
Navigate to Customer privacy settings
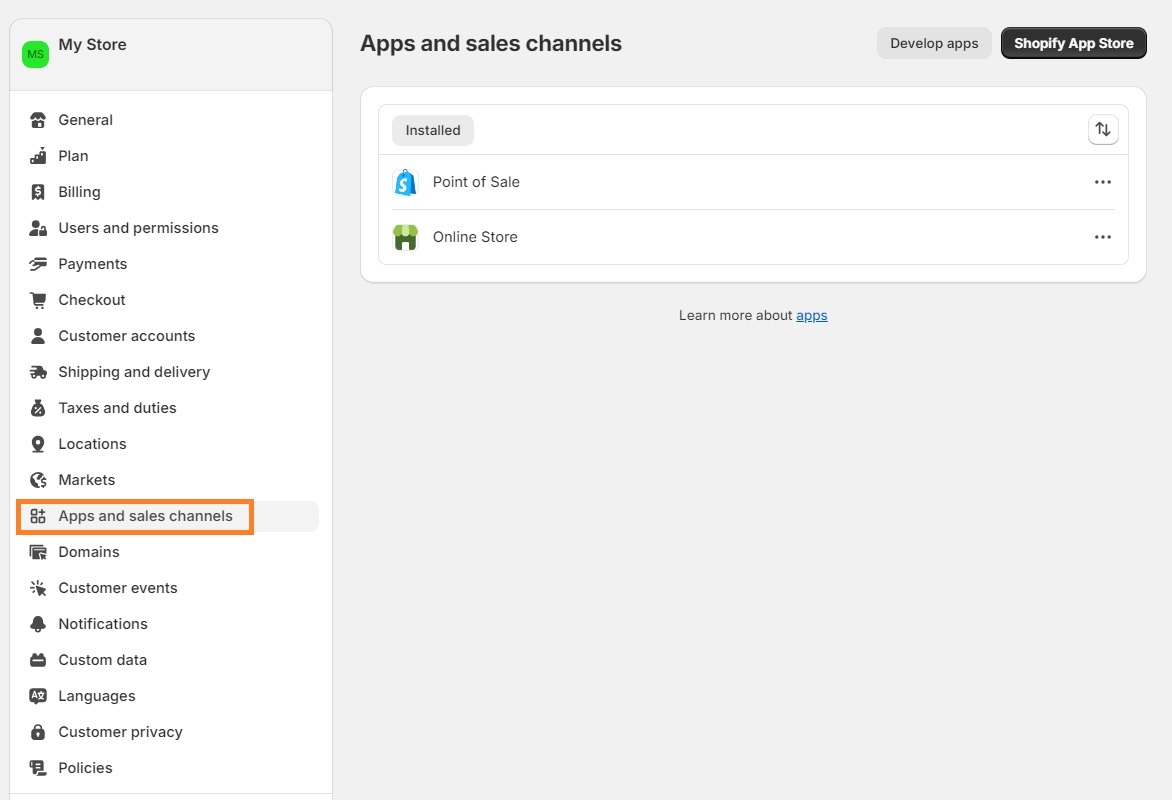coord(120,731)
